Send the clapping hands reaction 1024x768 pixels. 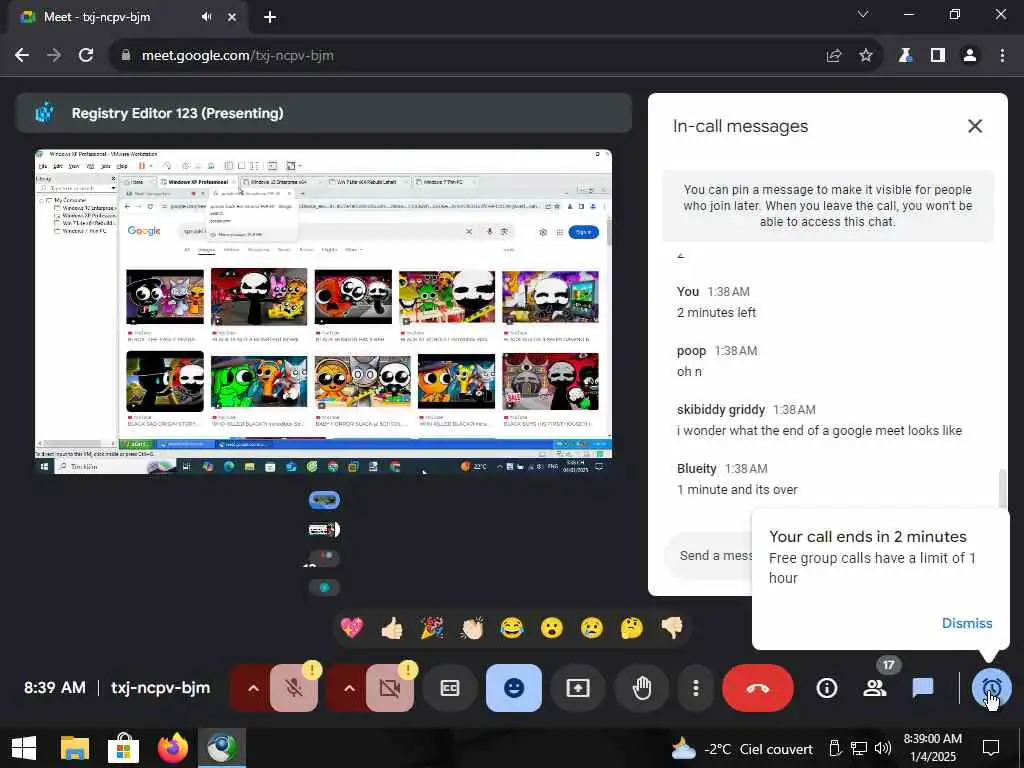(x=472, y=628)
